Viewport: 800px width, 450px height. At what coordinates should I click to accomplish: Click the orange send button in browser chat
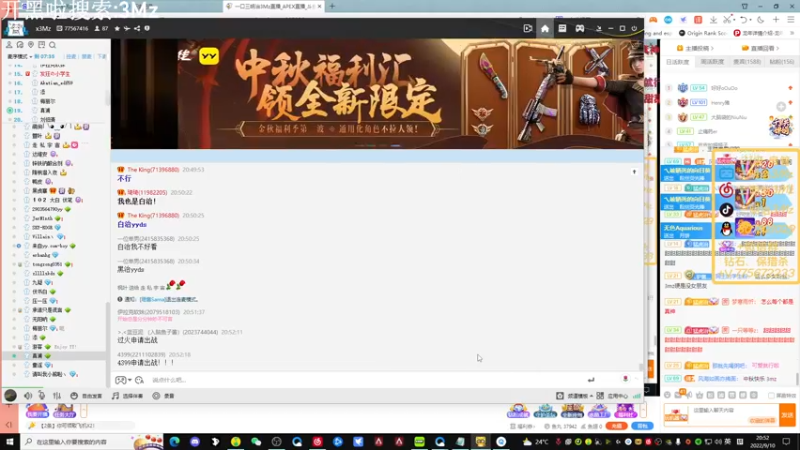787,415
